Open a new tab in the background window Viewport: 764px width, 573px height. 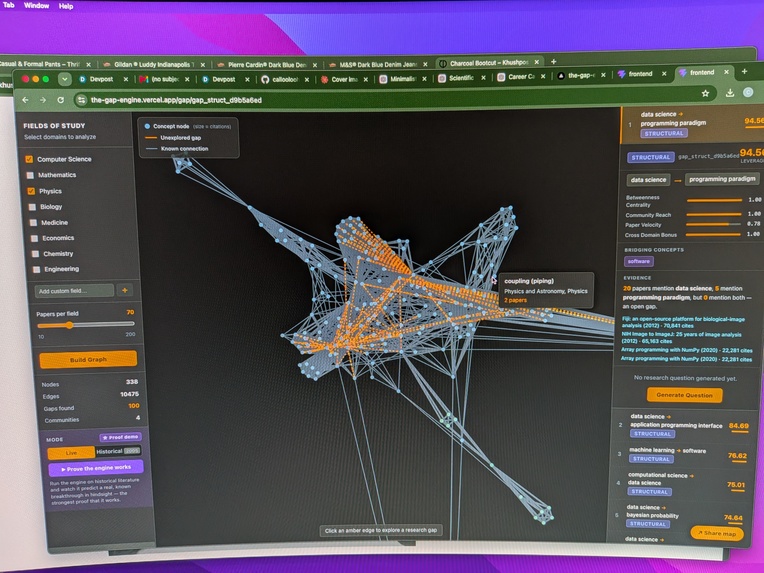pos(553,61)
